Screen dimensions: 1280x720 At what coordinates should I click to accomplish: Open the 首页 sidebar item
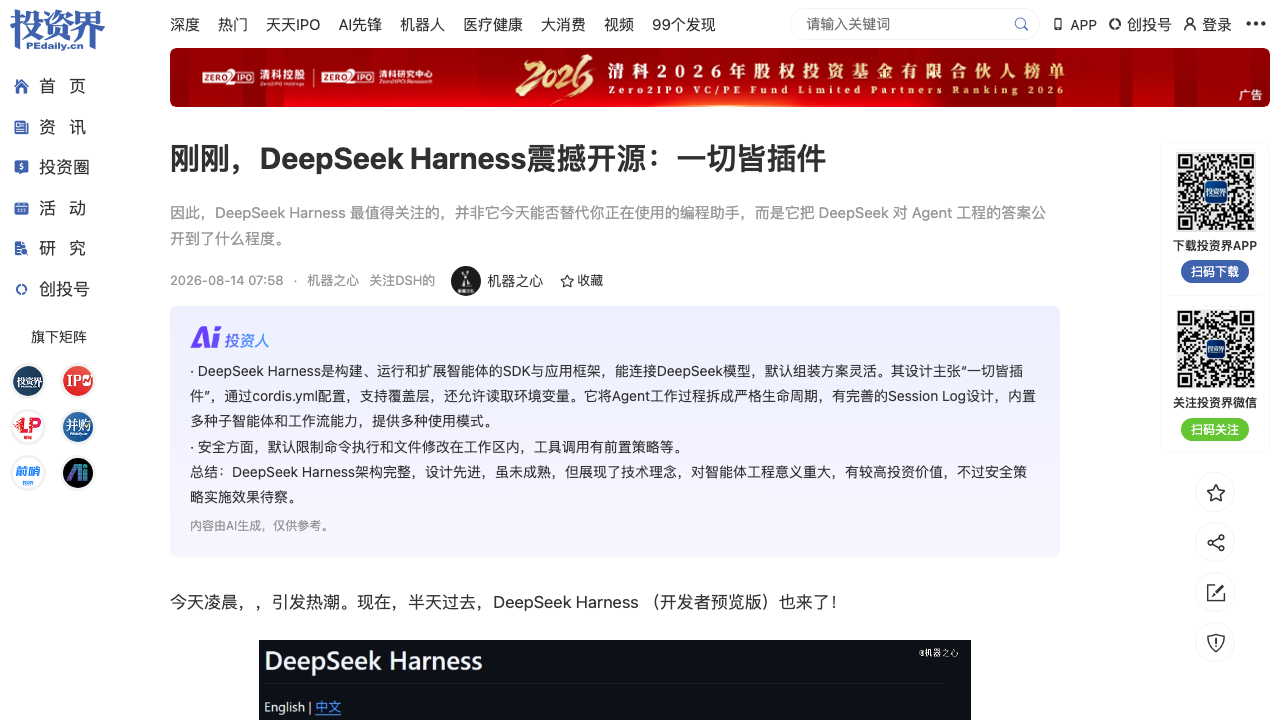[50, 87]
